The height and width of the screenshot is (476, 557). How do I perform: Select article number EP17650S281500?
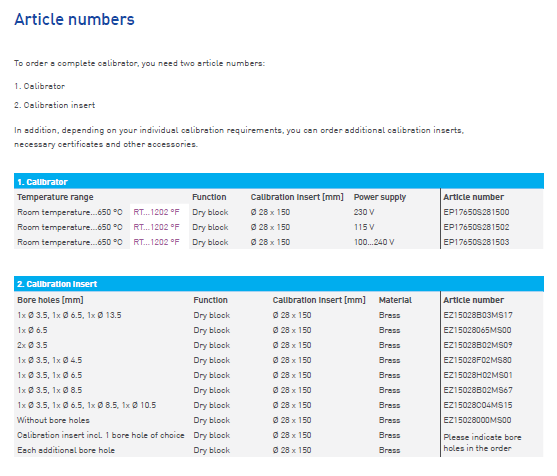click(476, 212)
